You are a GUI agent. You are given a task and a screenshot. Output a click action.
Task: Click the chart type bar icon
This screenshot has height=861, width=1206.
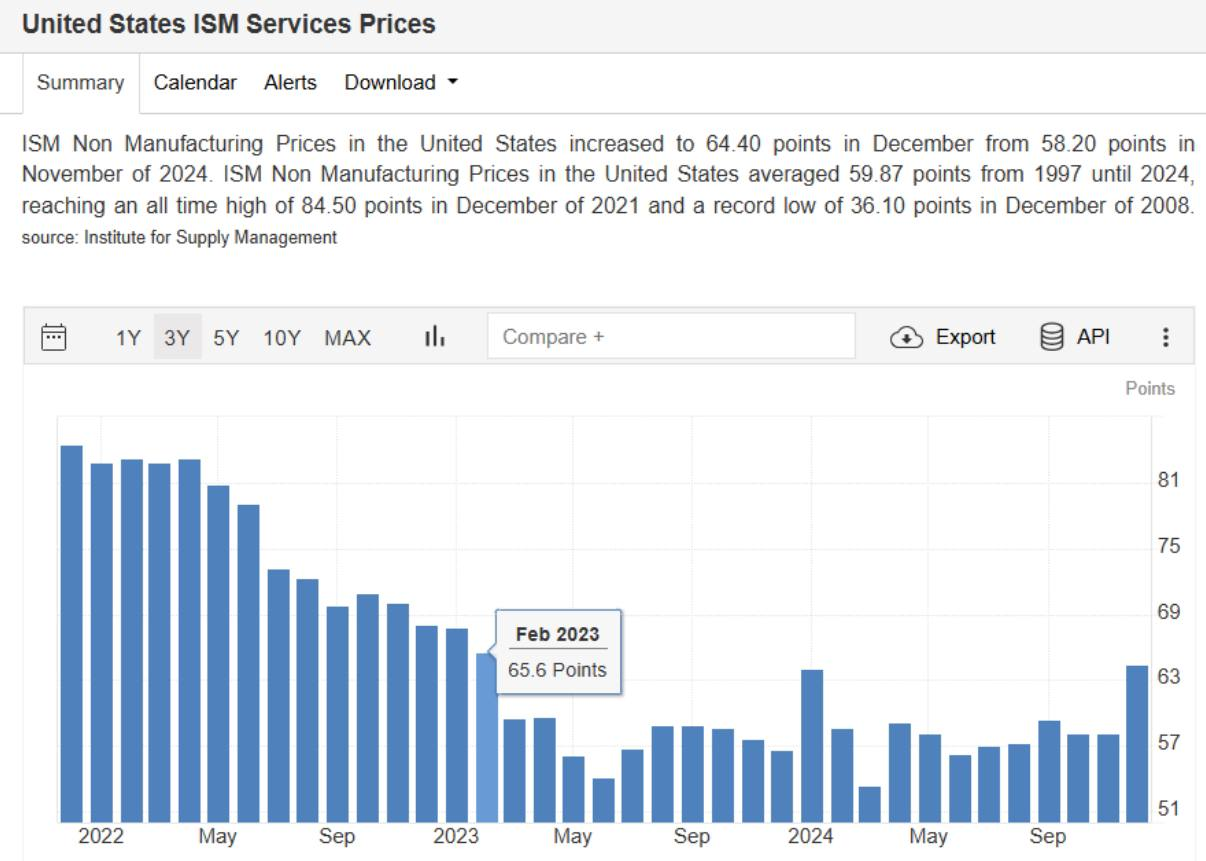(x=434, y=337)
